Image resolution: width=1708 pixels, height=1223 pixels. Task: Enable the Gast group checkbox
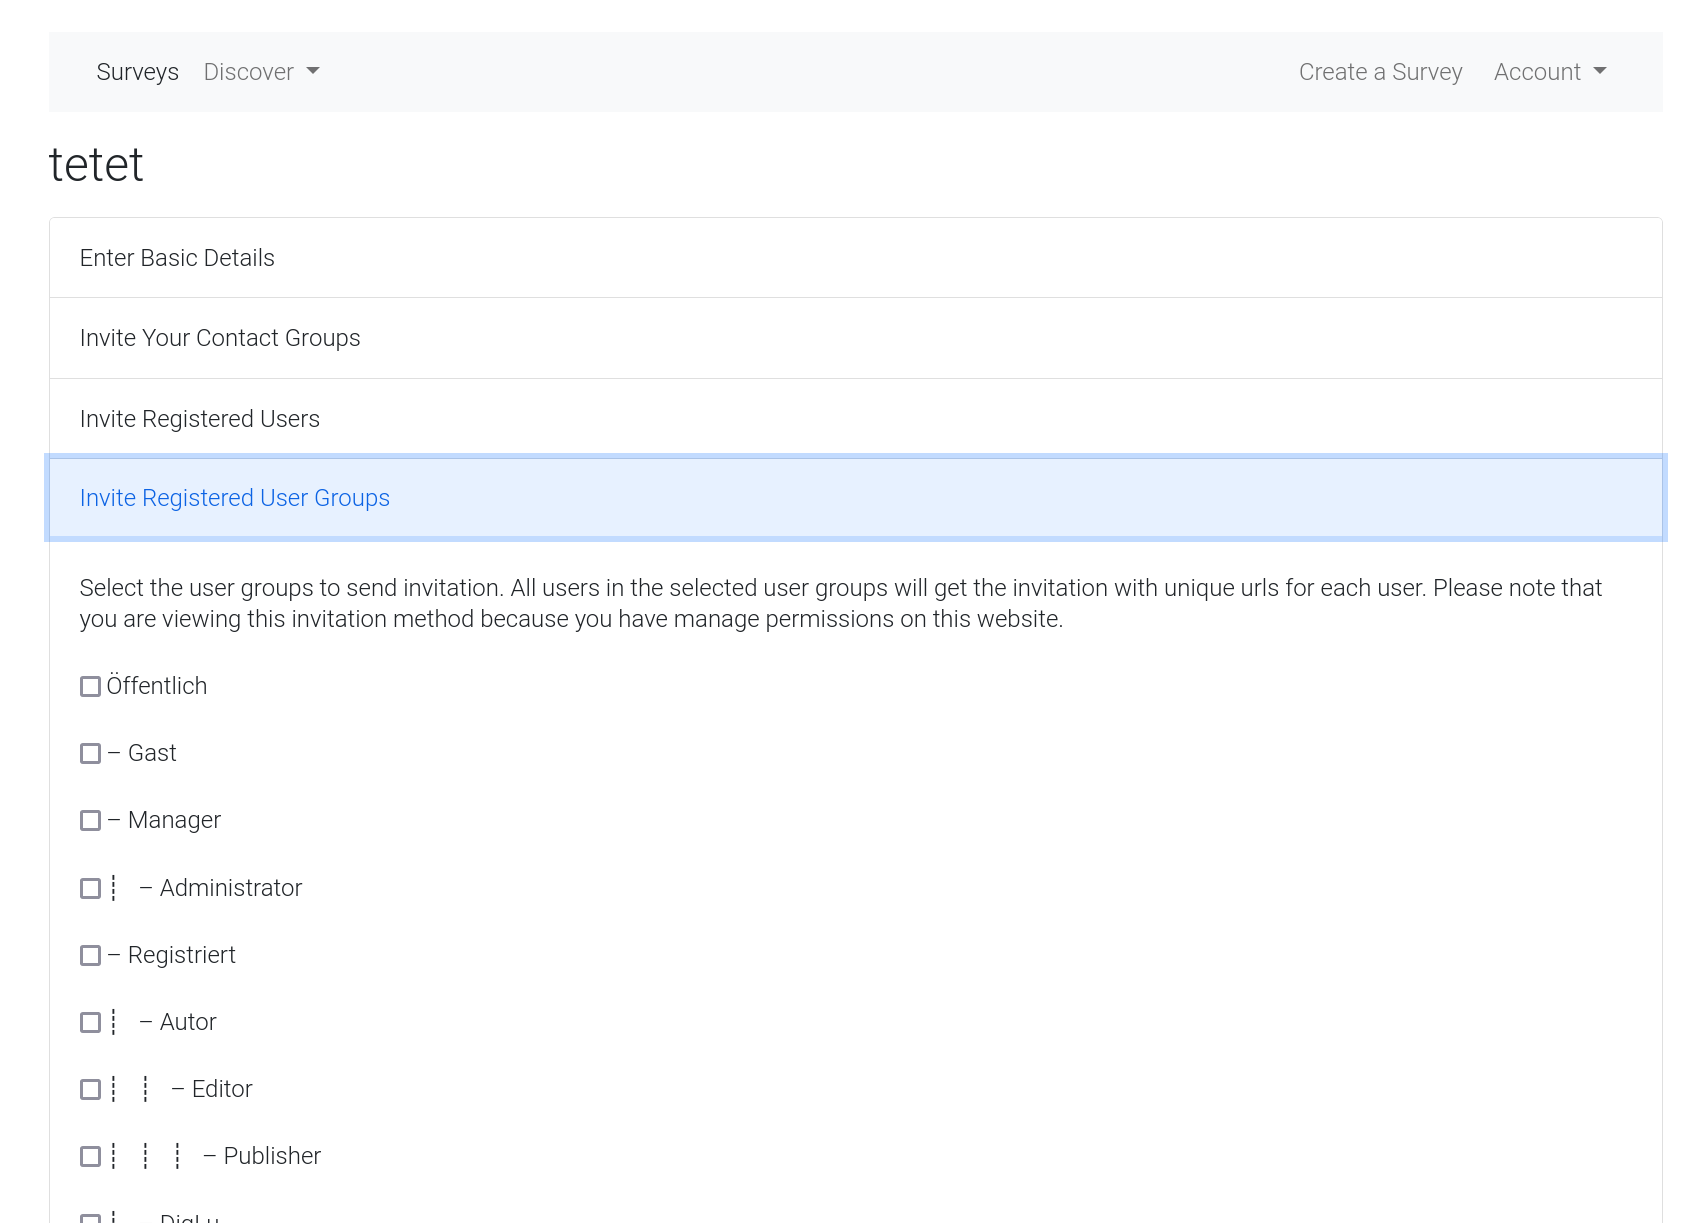click(90, 753)
